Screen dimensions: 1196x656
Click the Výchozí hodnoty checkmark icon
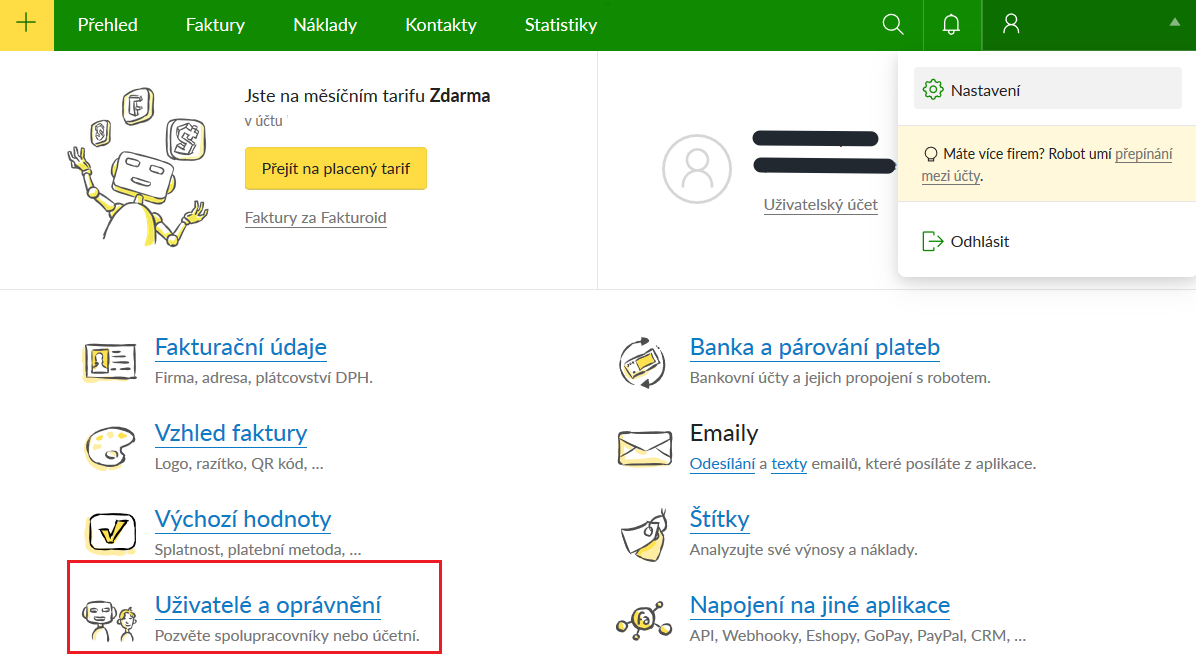click(x=111, y=532)
